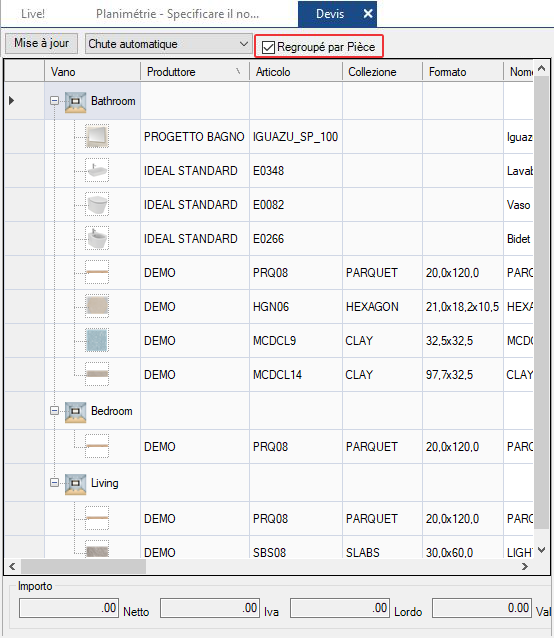The width and height of the screenshot is (554, 638).
Task: Click the row indicator arrow beside Bathroom
Action: coord(11,101)
